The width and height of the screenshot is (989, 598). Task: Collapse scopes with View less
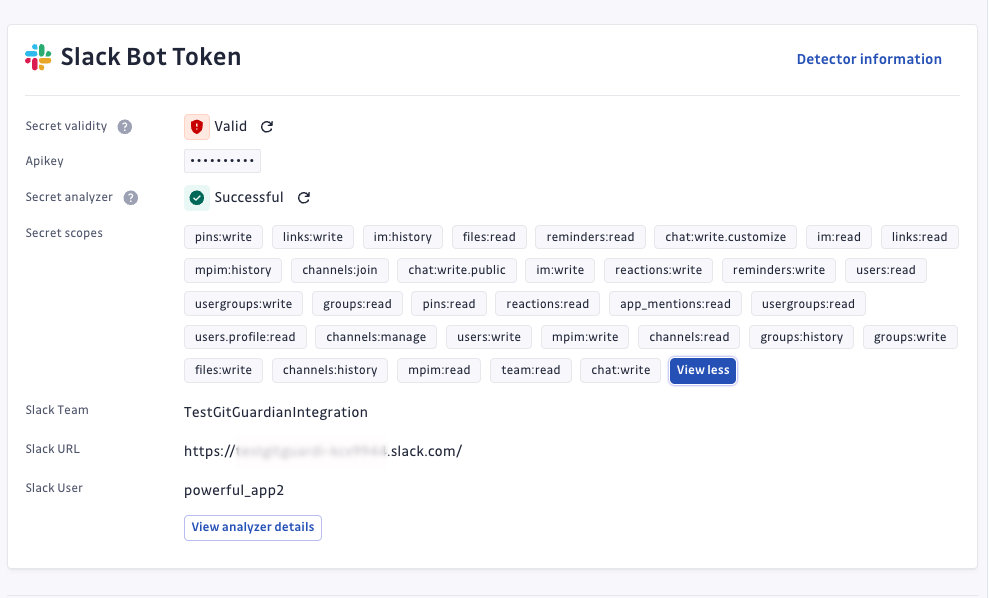(703, 370)
